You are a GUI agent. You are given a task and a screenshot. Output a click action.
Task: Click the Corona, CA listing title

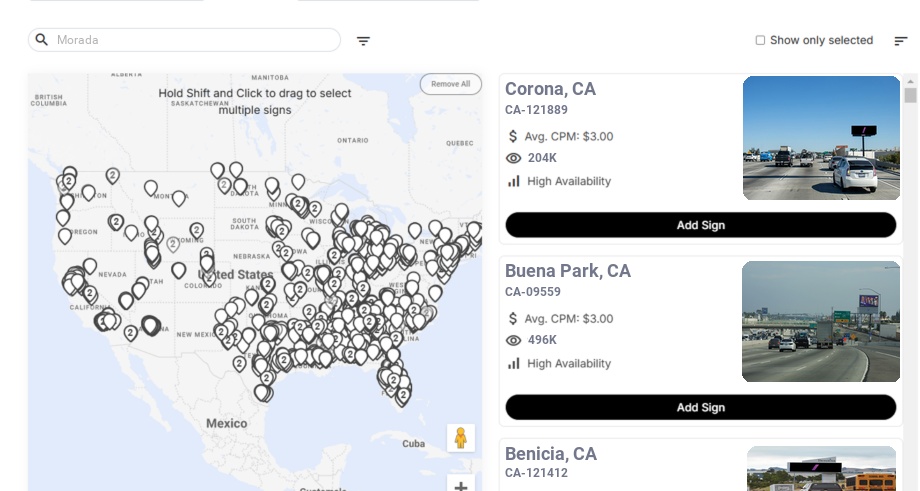click(x=550, y=89)
